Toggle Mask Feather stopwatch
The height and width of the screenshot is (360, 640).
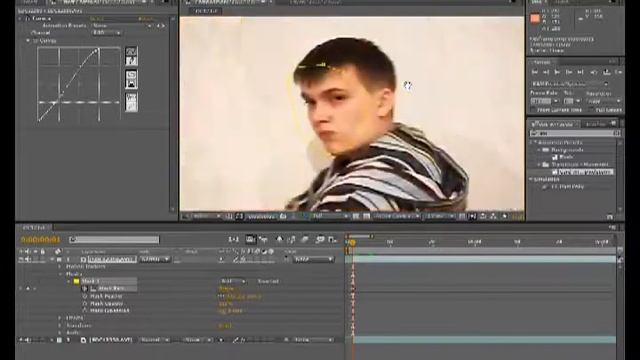point(85,296)
